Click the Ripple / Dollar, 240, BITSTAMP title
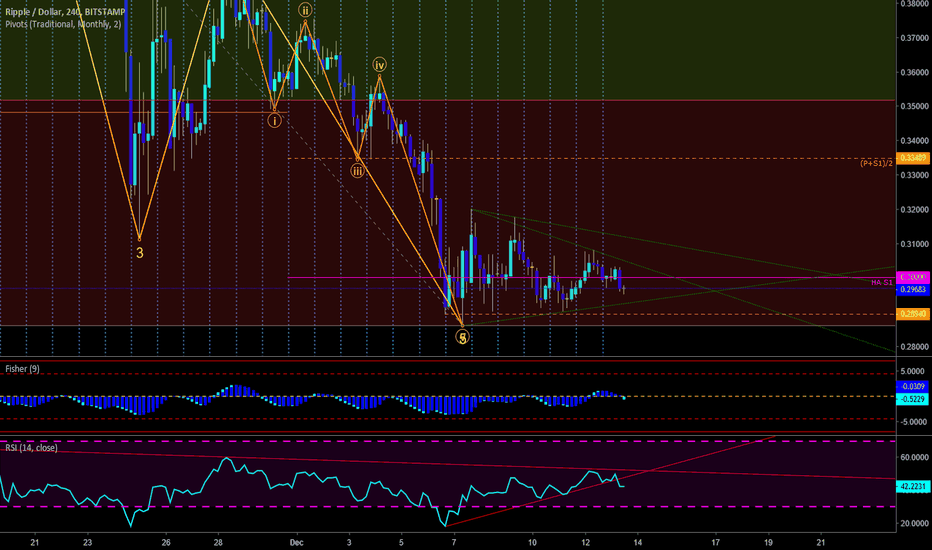This screenshot has width=932, height=550. point(65,12)
